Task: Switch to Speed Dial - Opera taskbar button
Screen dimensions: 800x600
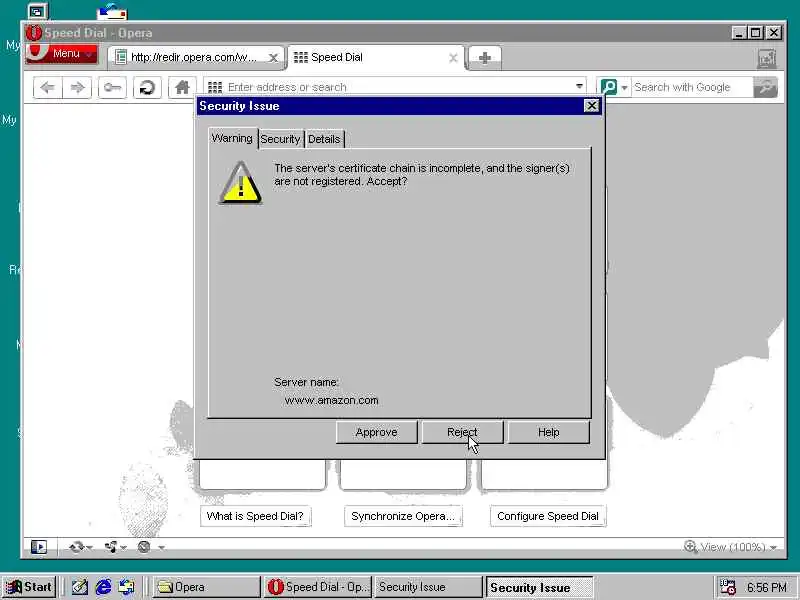Action: point(318,587)
